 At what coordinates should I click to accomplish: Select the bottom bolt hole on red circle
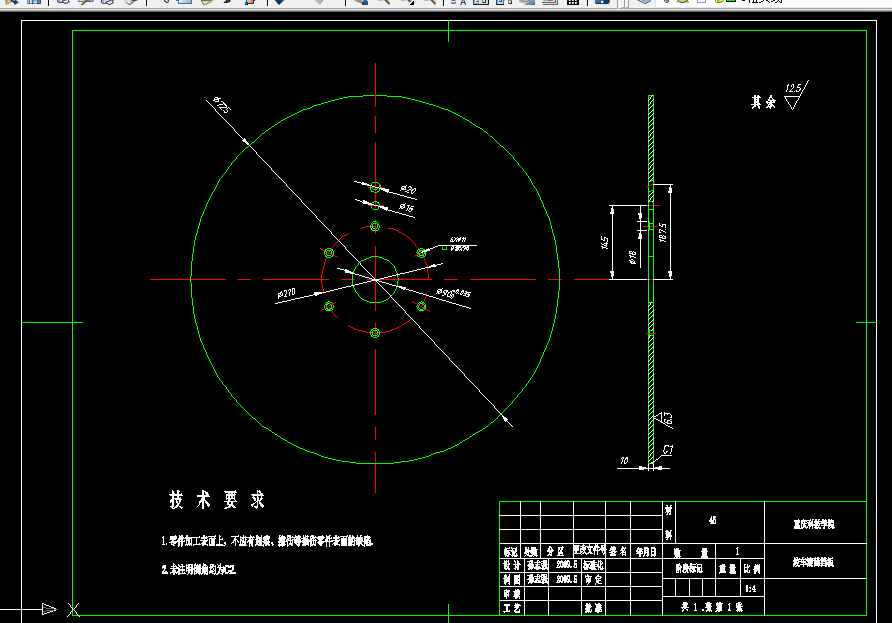(x=374, y=333)
